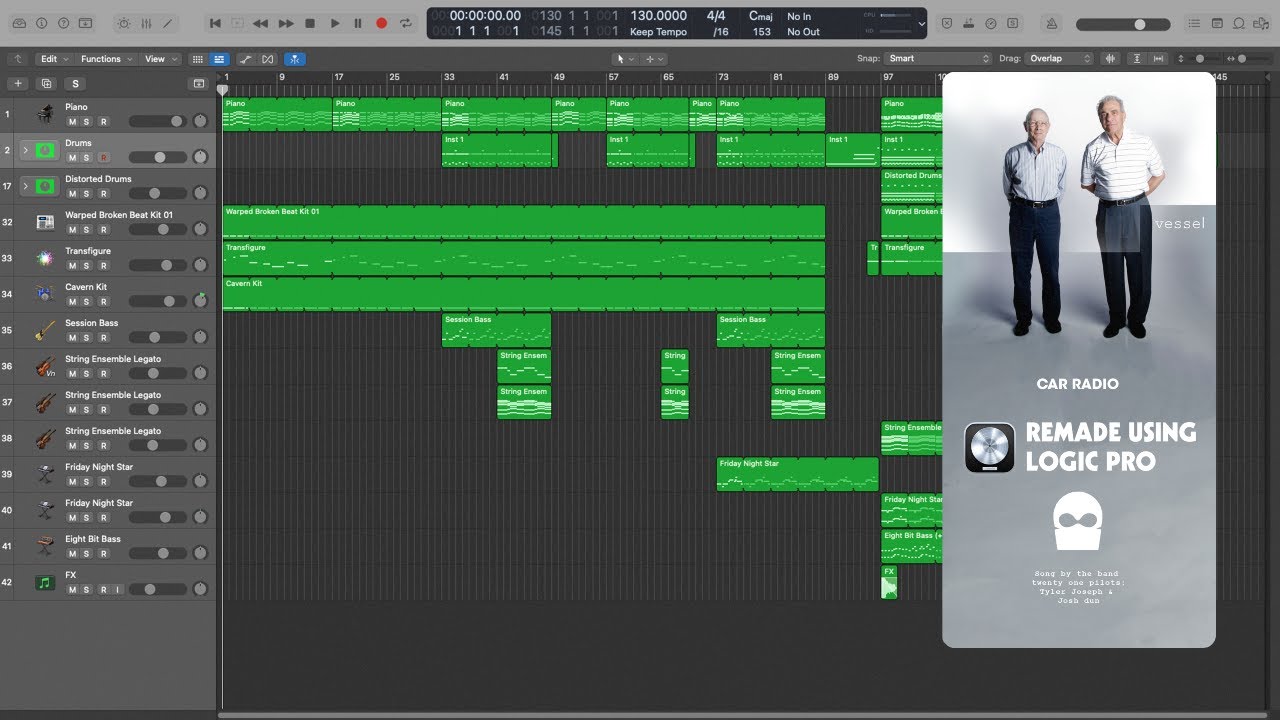
Task: Solo the Session Bass track
Action: [87, 338]
